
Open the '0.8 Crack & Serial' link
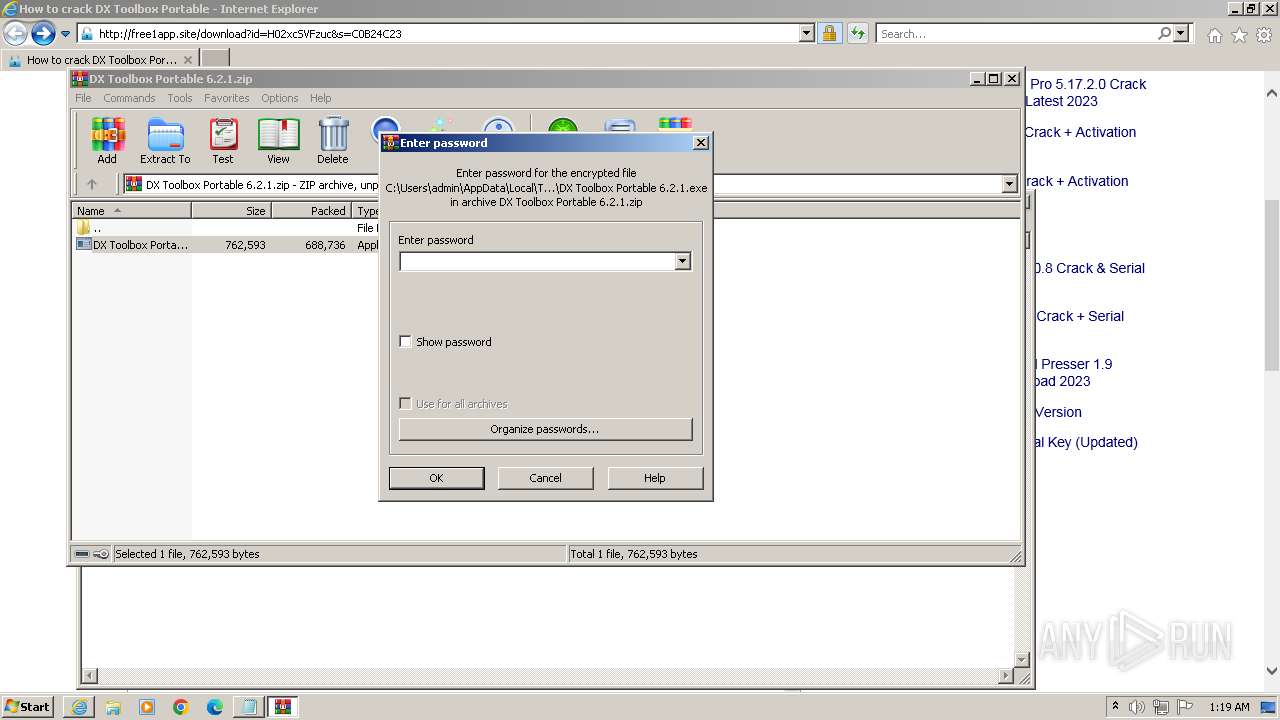[x=1088, y=268]
